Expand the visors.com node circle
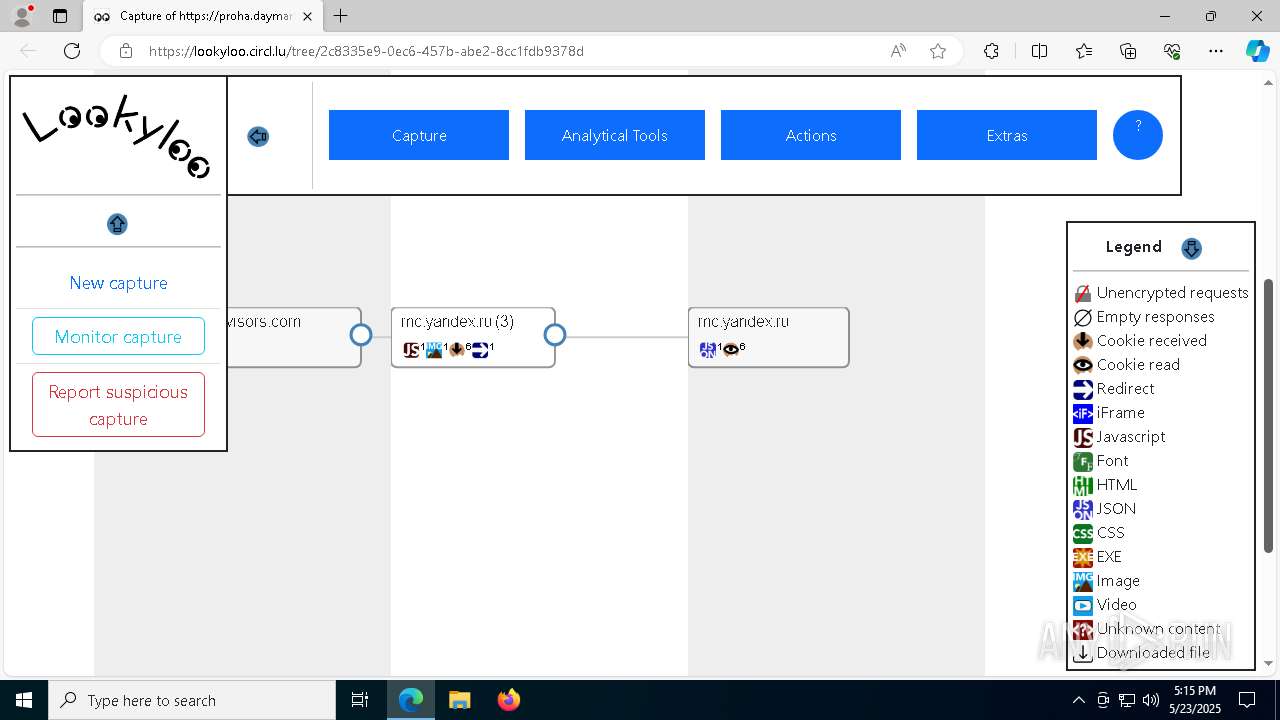This screenshot has height=720, width=1280. [361, 335]
